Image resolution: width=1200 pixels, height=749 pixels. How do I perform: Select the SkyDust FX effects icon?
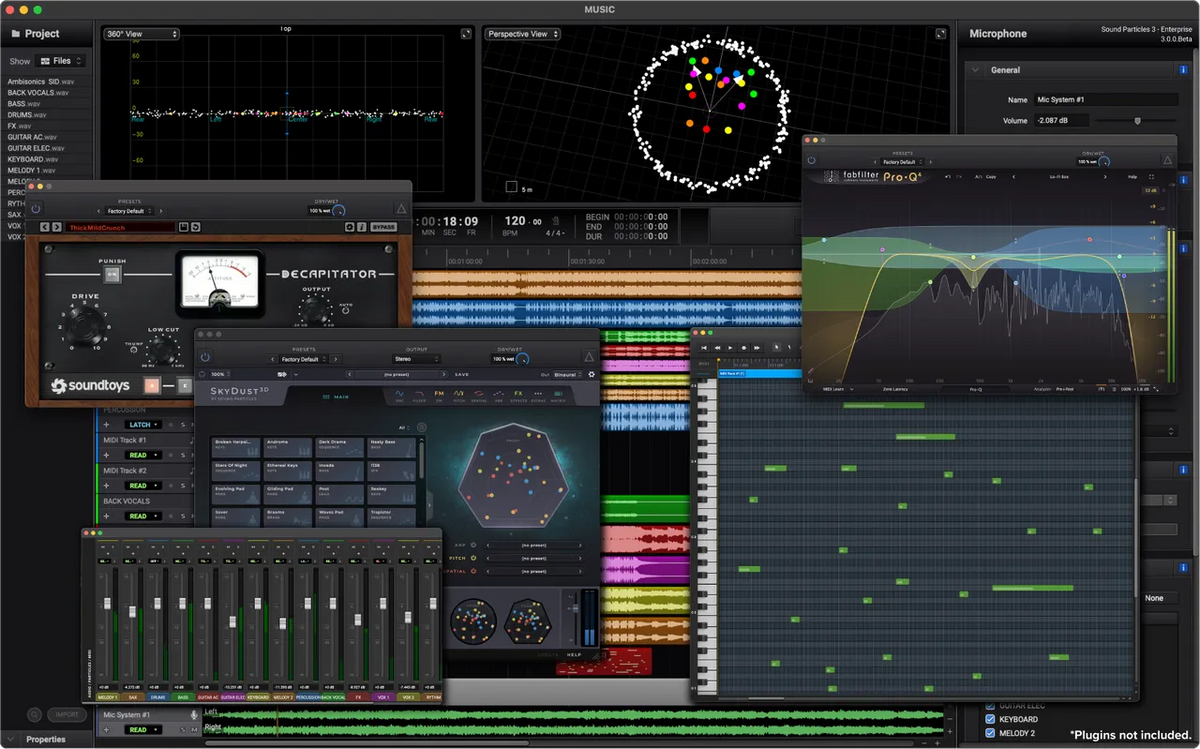519,394
